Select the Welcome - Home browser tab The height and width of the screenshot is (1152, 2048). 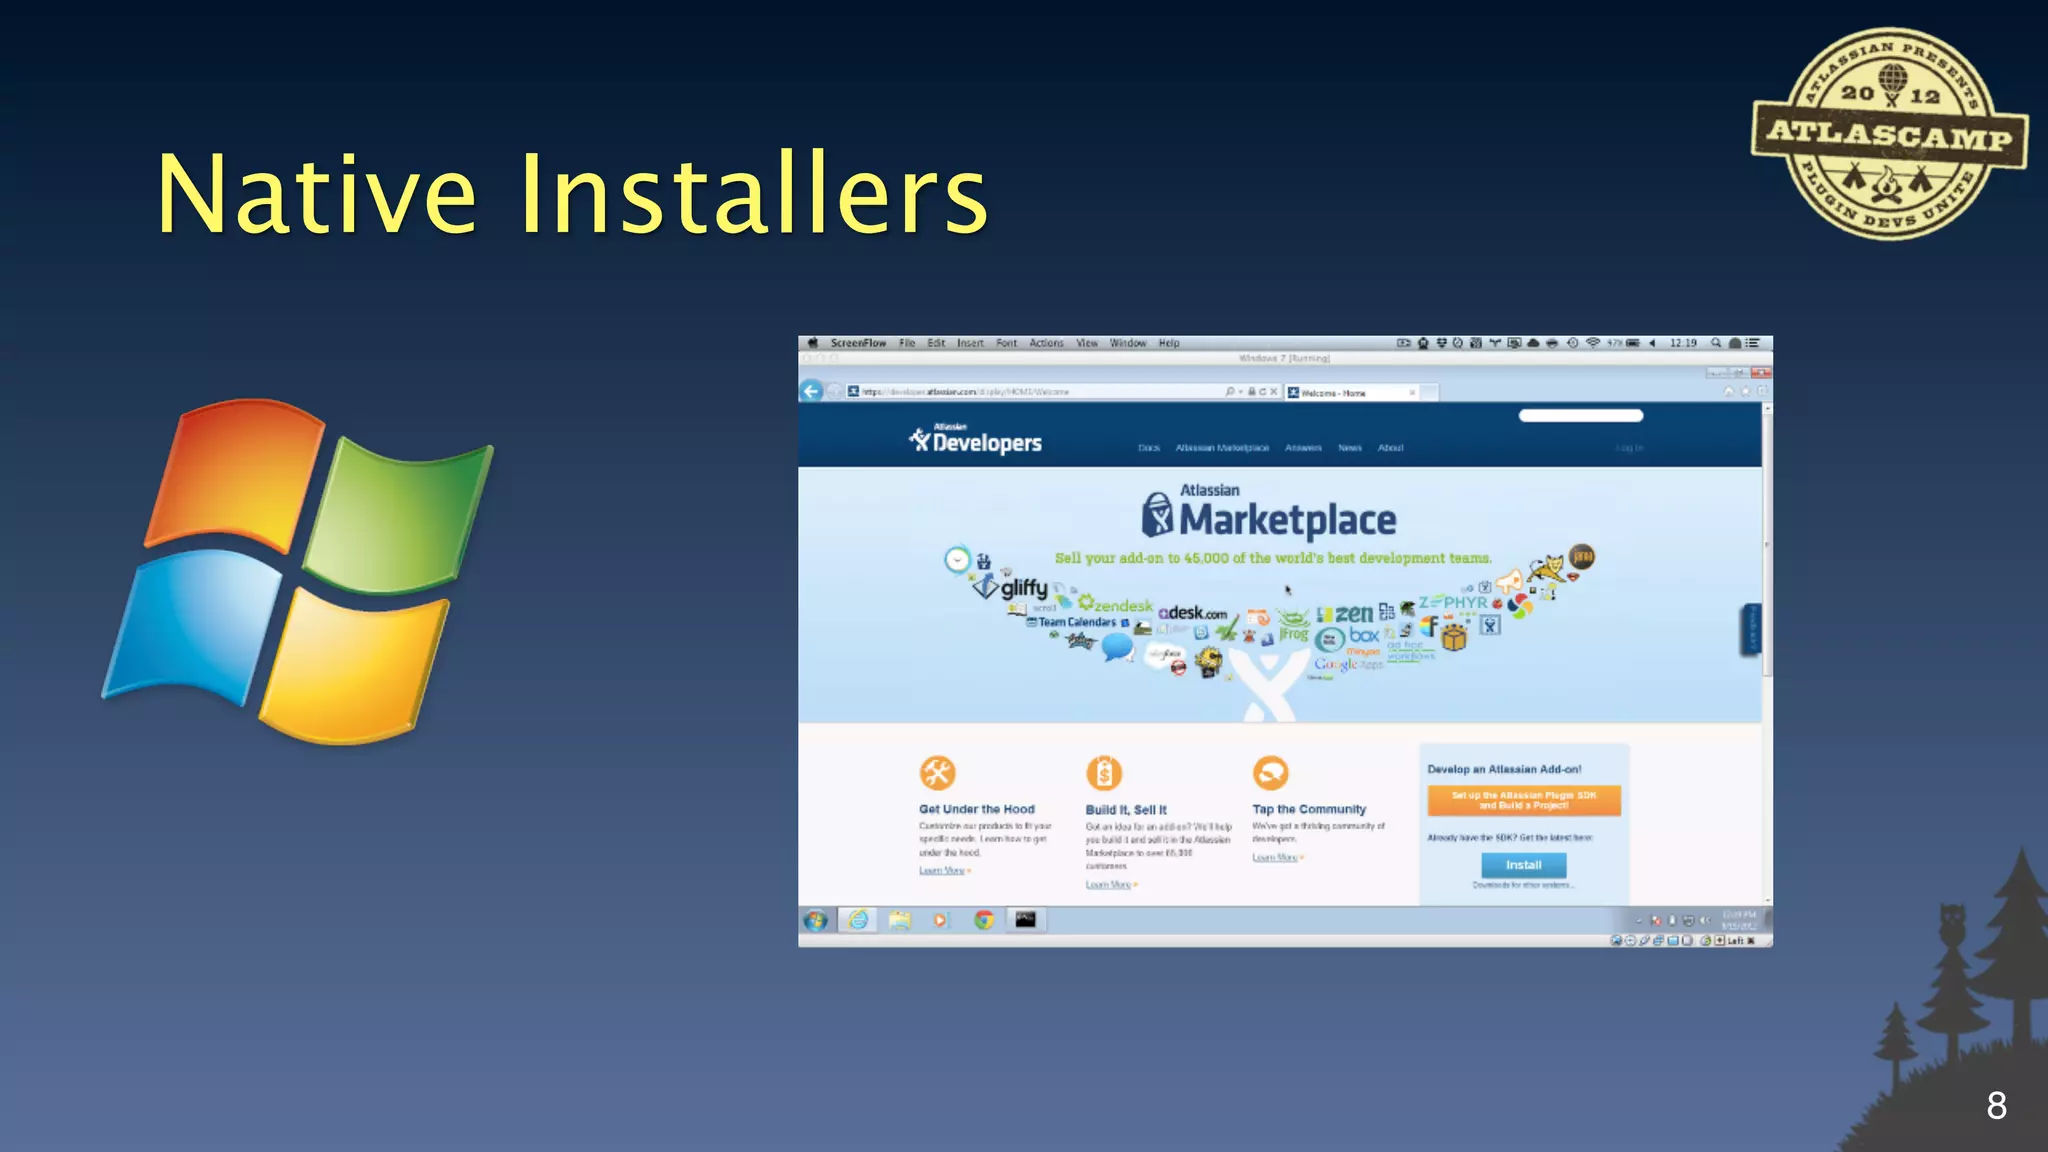[1352, 393]
